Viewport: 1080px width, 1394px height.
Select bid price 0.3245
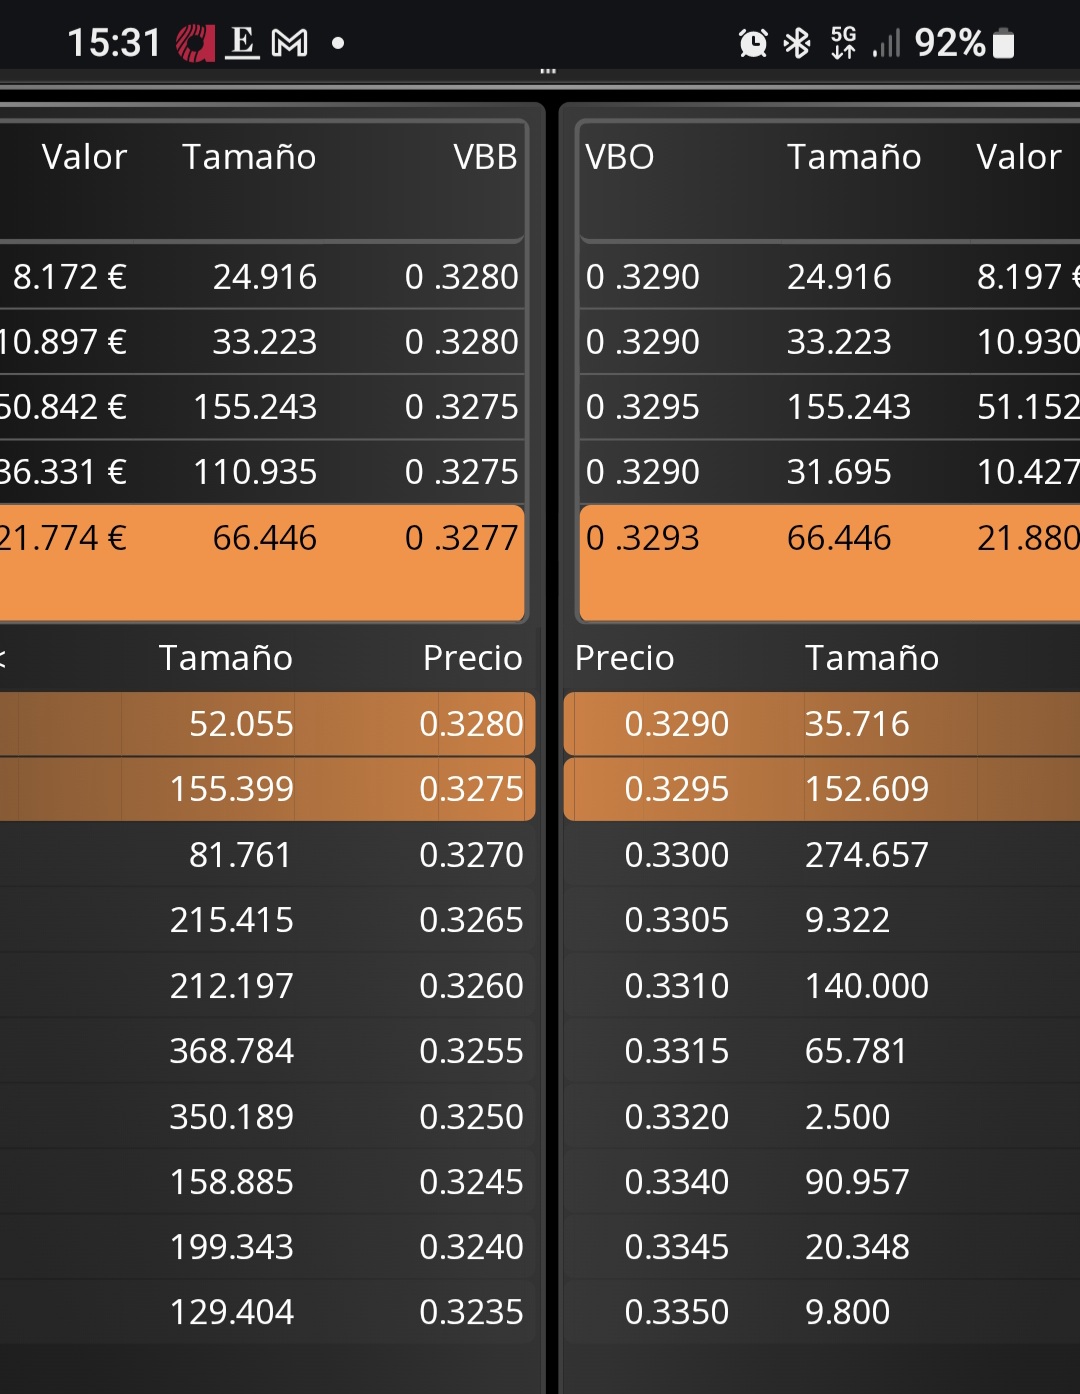coord(471,1182)
